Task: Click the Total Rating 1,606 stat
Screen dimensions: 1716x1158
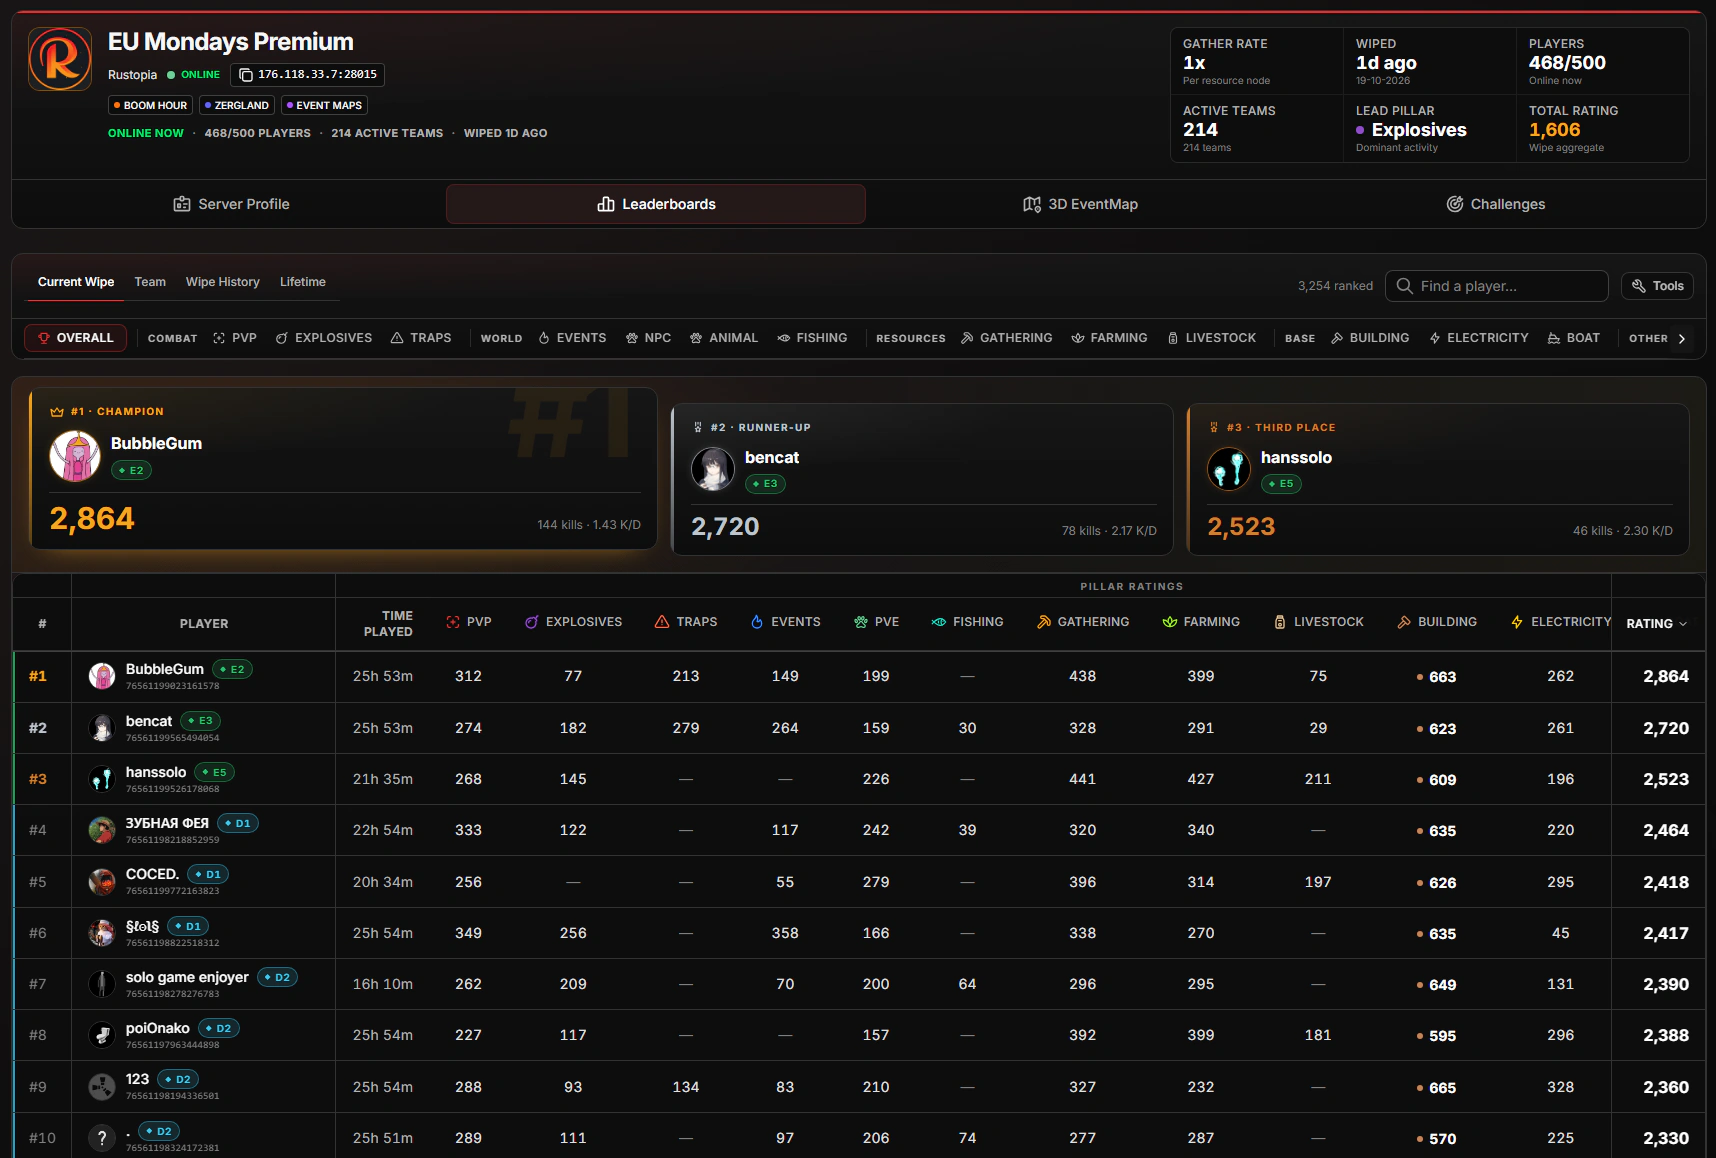Action: (x=1602, y=129)
